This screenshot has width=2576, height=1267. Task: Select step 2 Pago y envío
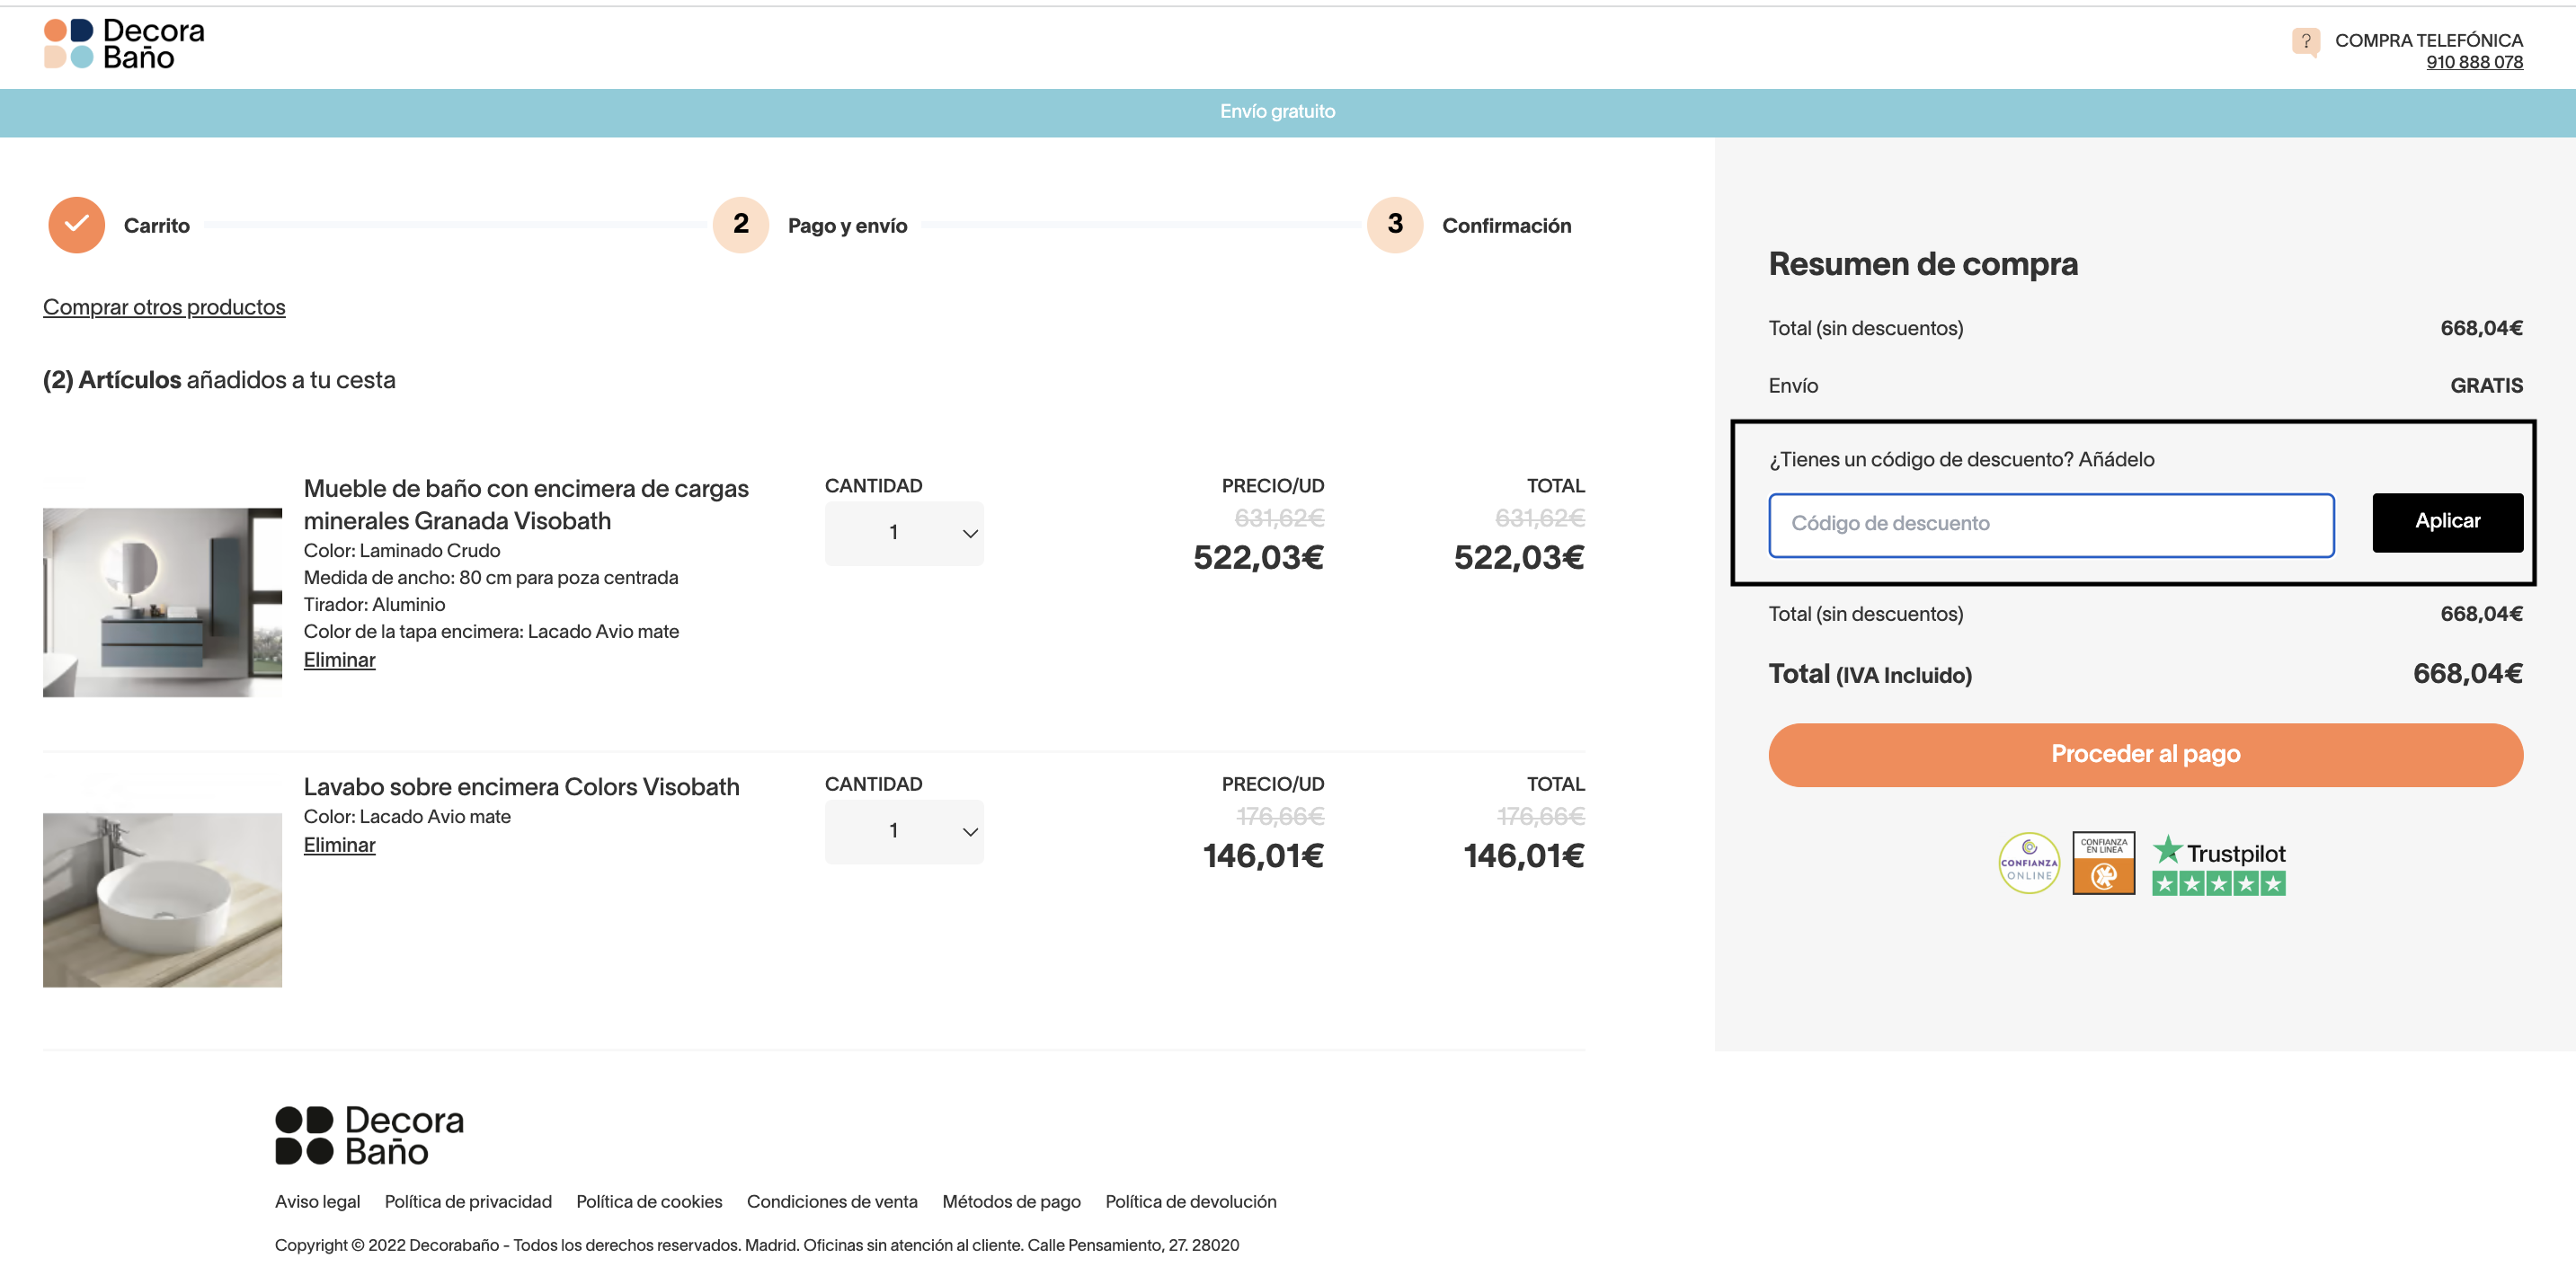(x=741, y=225)
